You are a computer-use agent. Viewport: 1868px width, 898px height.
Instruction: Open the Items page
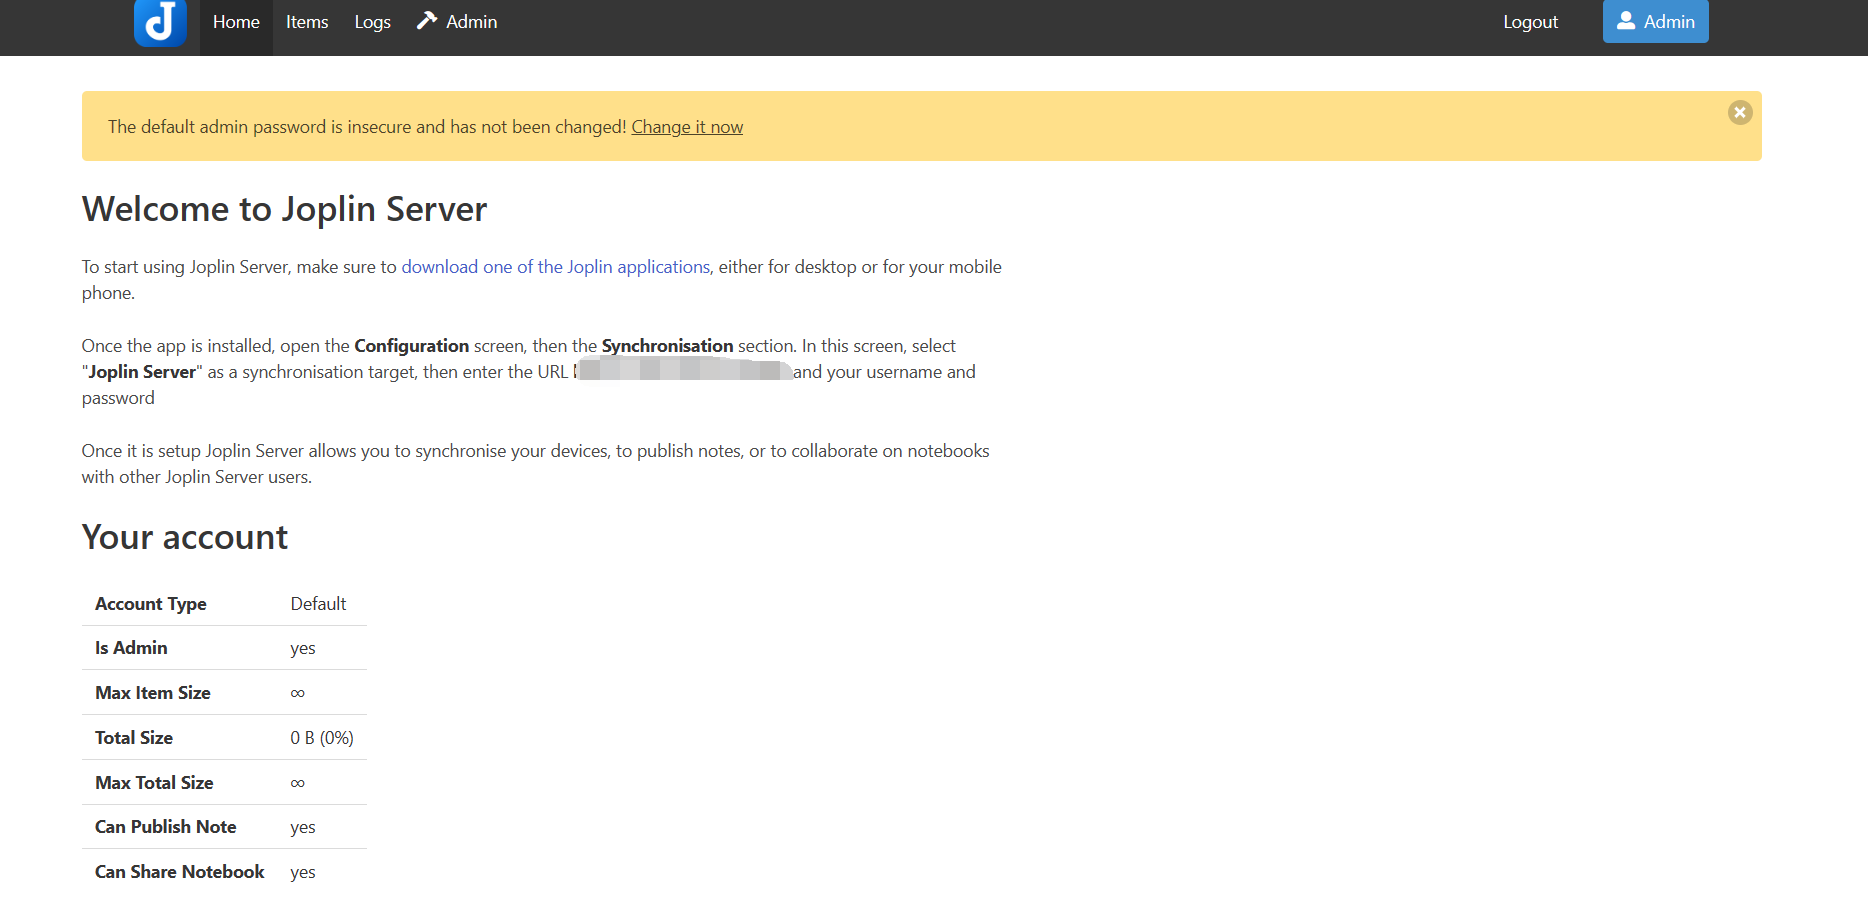pyautogui.click(x=307, y=22)
